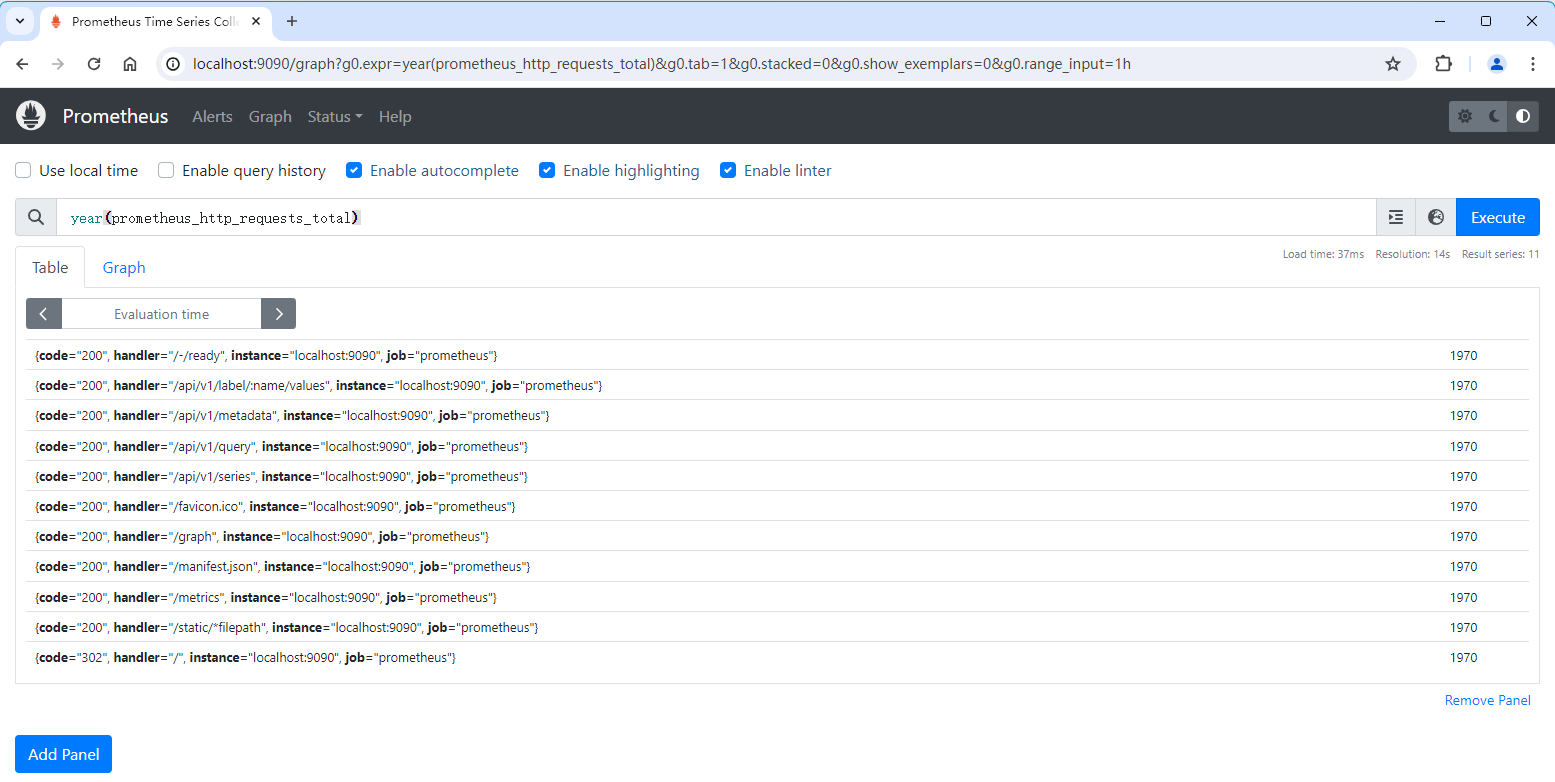Open the tab search chevron button

coord(19,21)
